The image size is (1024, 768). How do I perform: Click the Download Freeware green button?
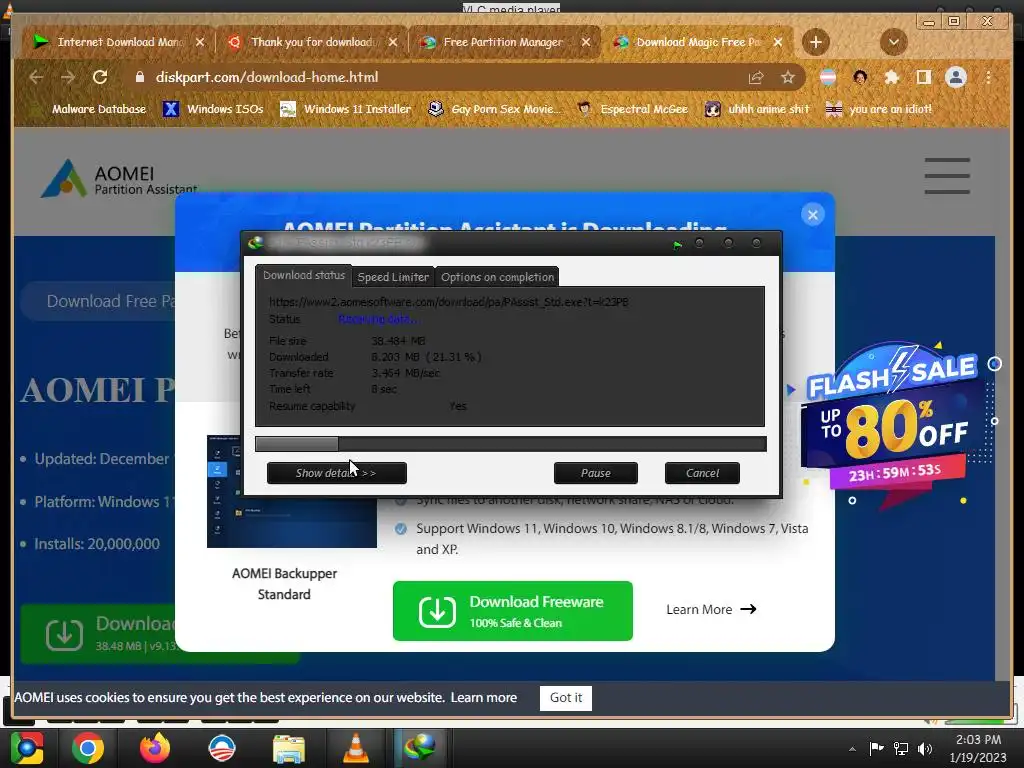[x=513, y=611]
